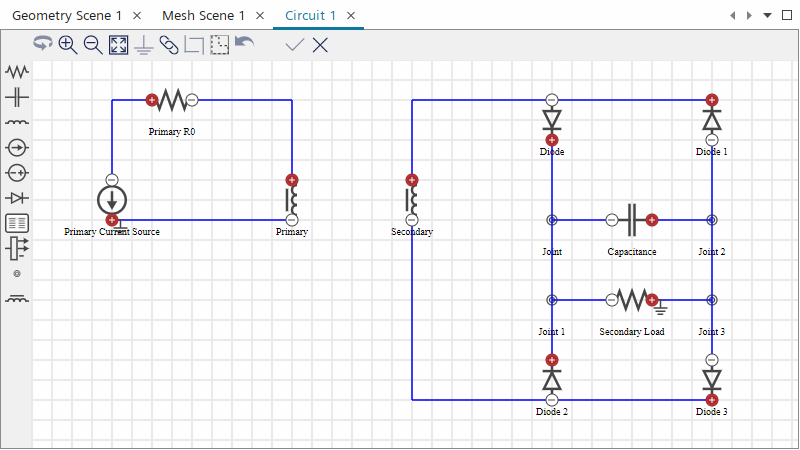
Task: Click the Primary Current Source symbol
Action: click(x=112, y=199)
